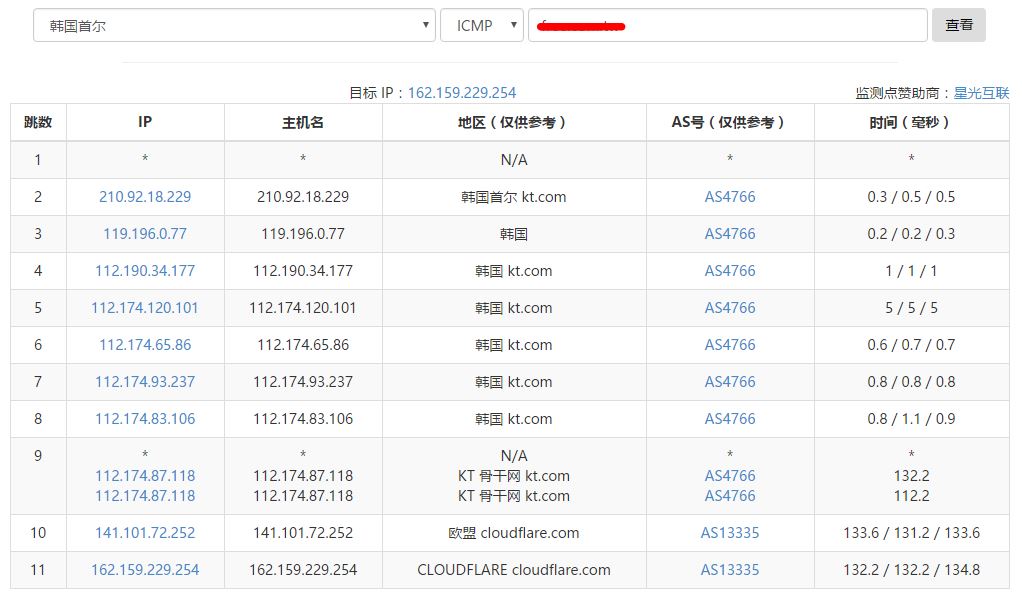Open IP link 210.92.18.229
Screen dimensions: 1022x597
[145, 197]
